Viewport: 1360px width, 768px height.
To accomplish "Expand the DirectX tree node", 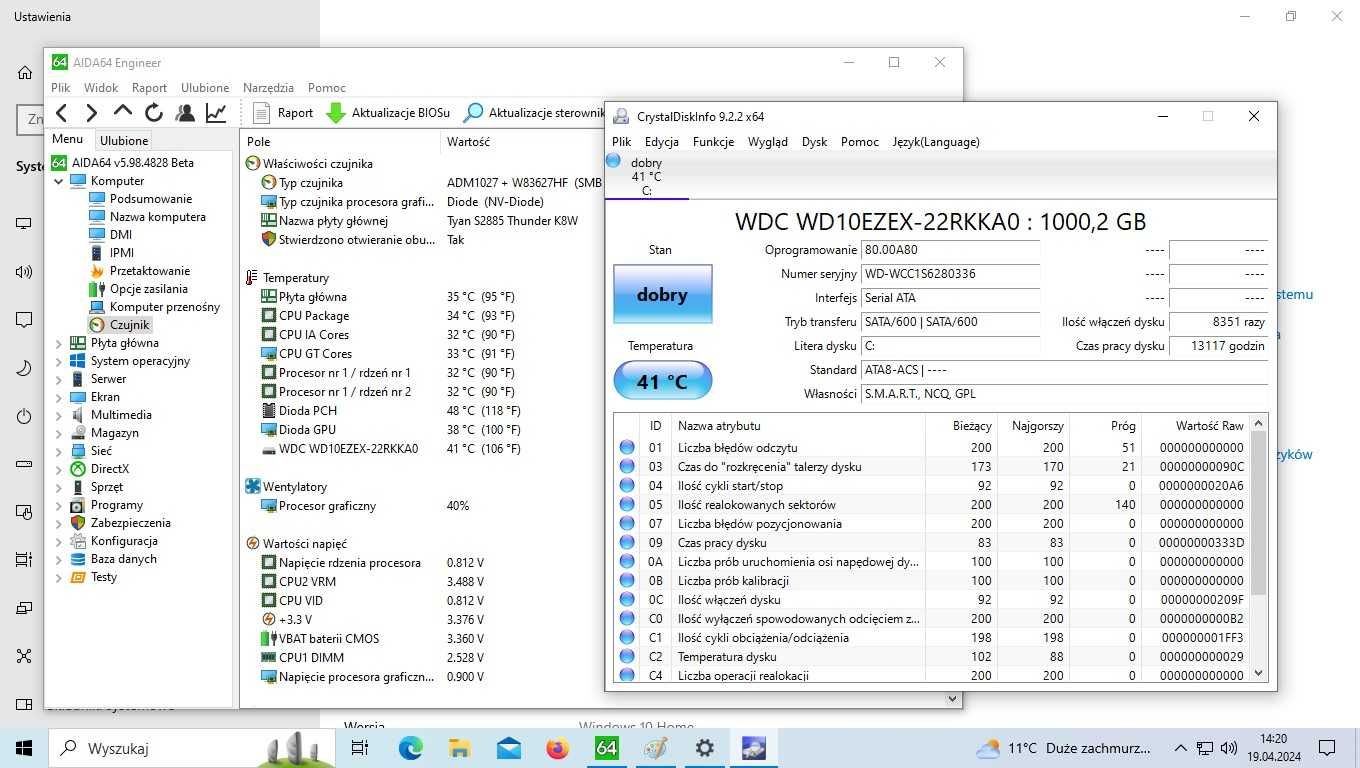I will point(59,469).
